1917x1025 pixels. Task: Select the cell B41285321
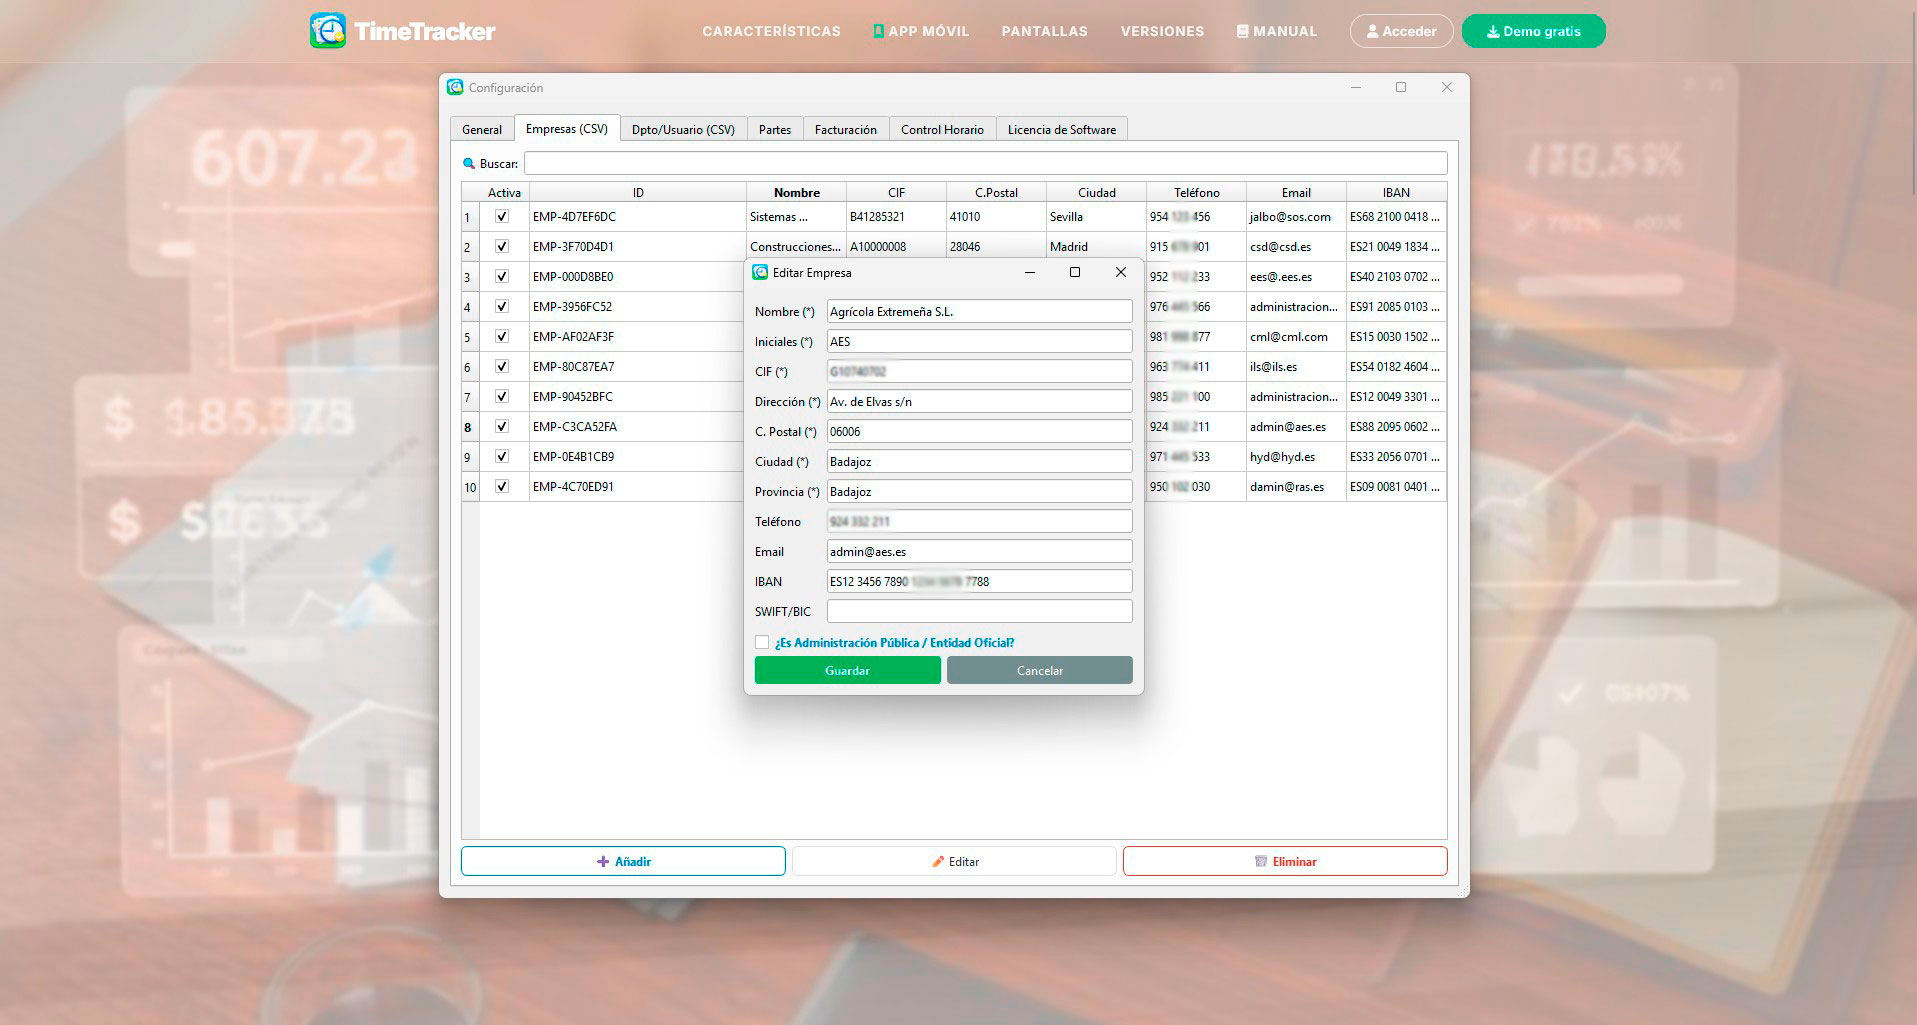pos(896,216)
